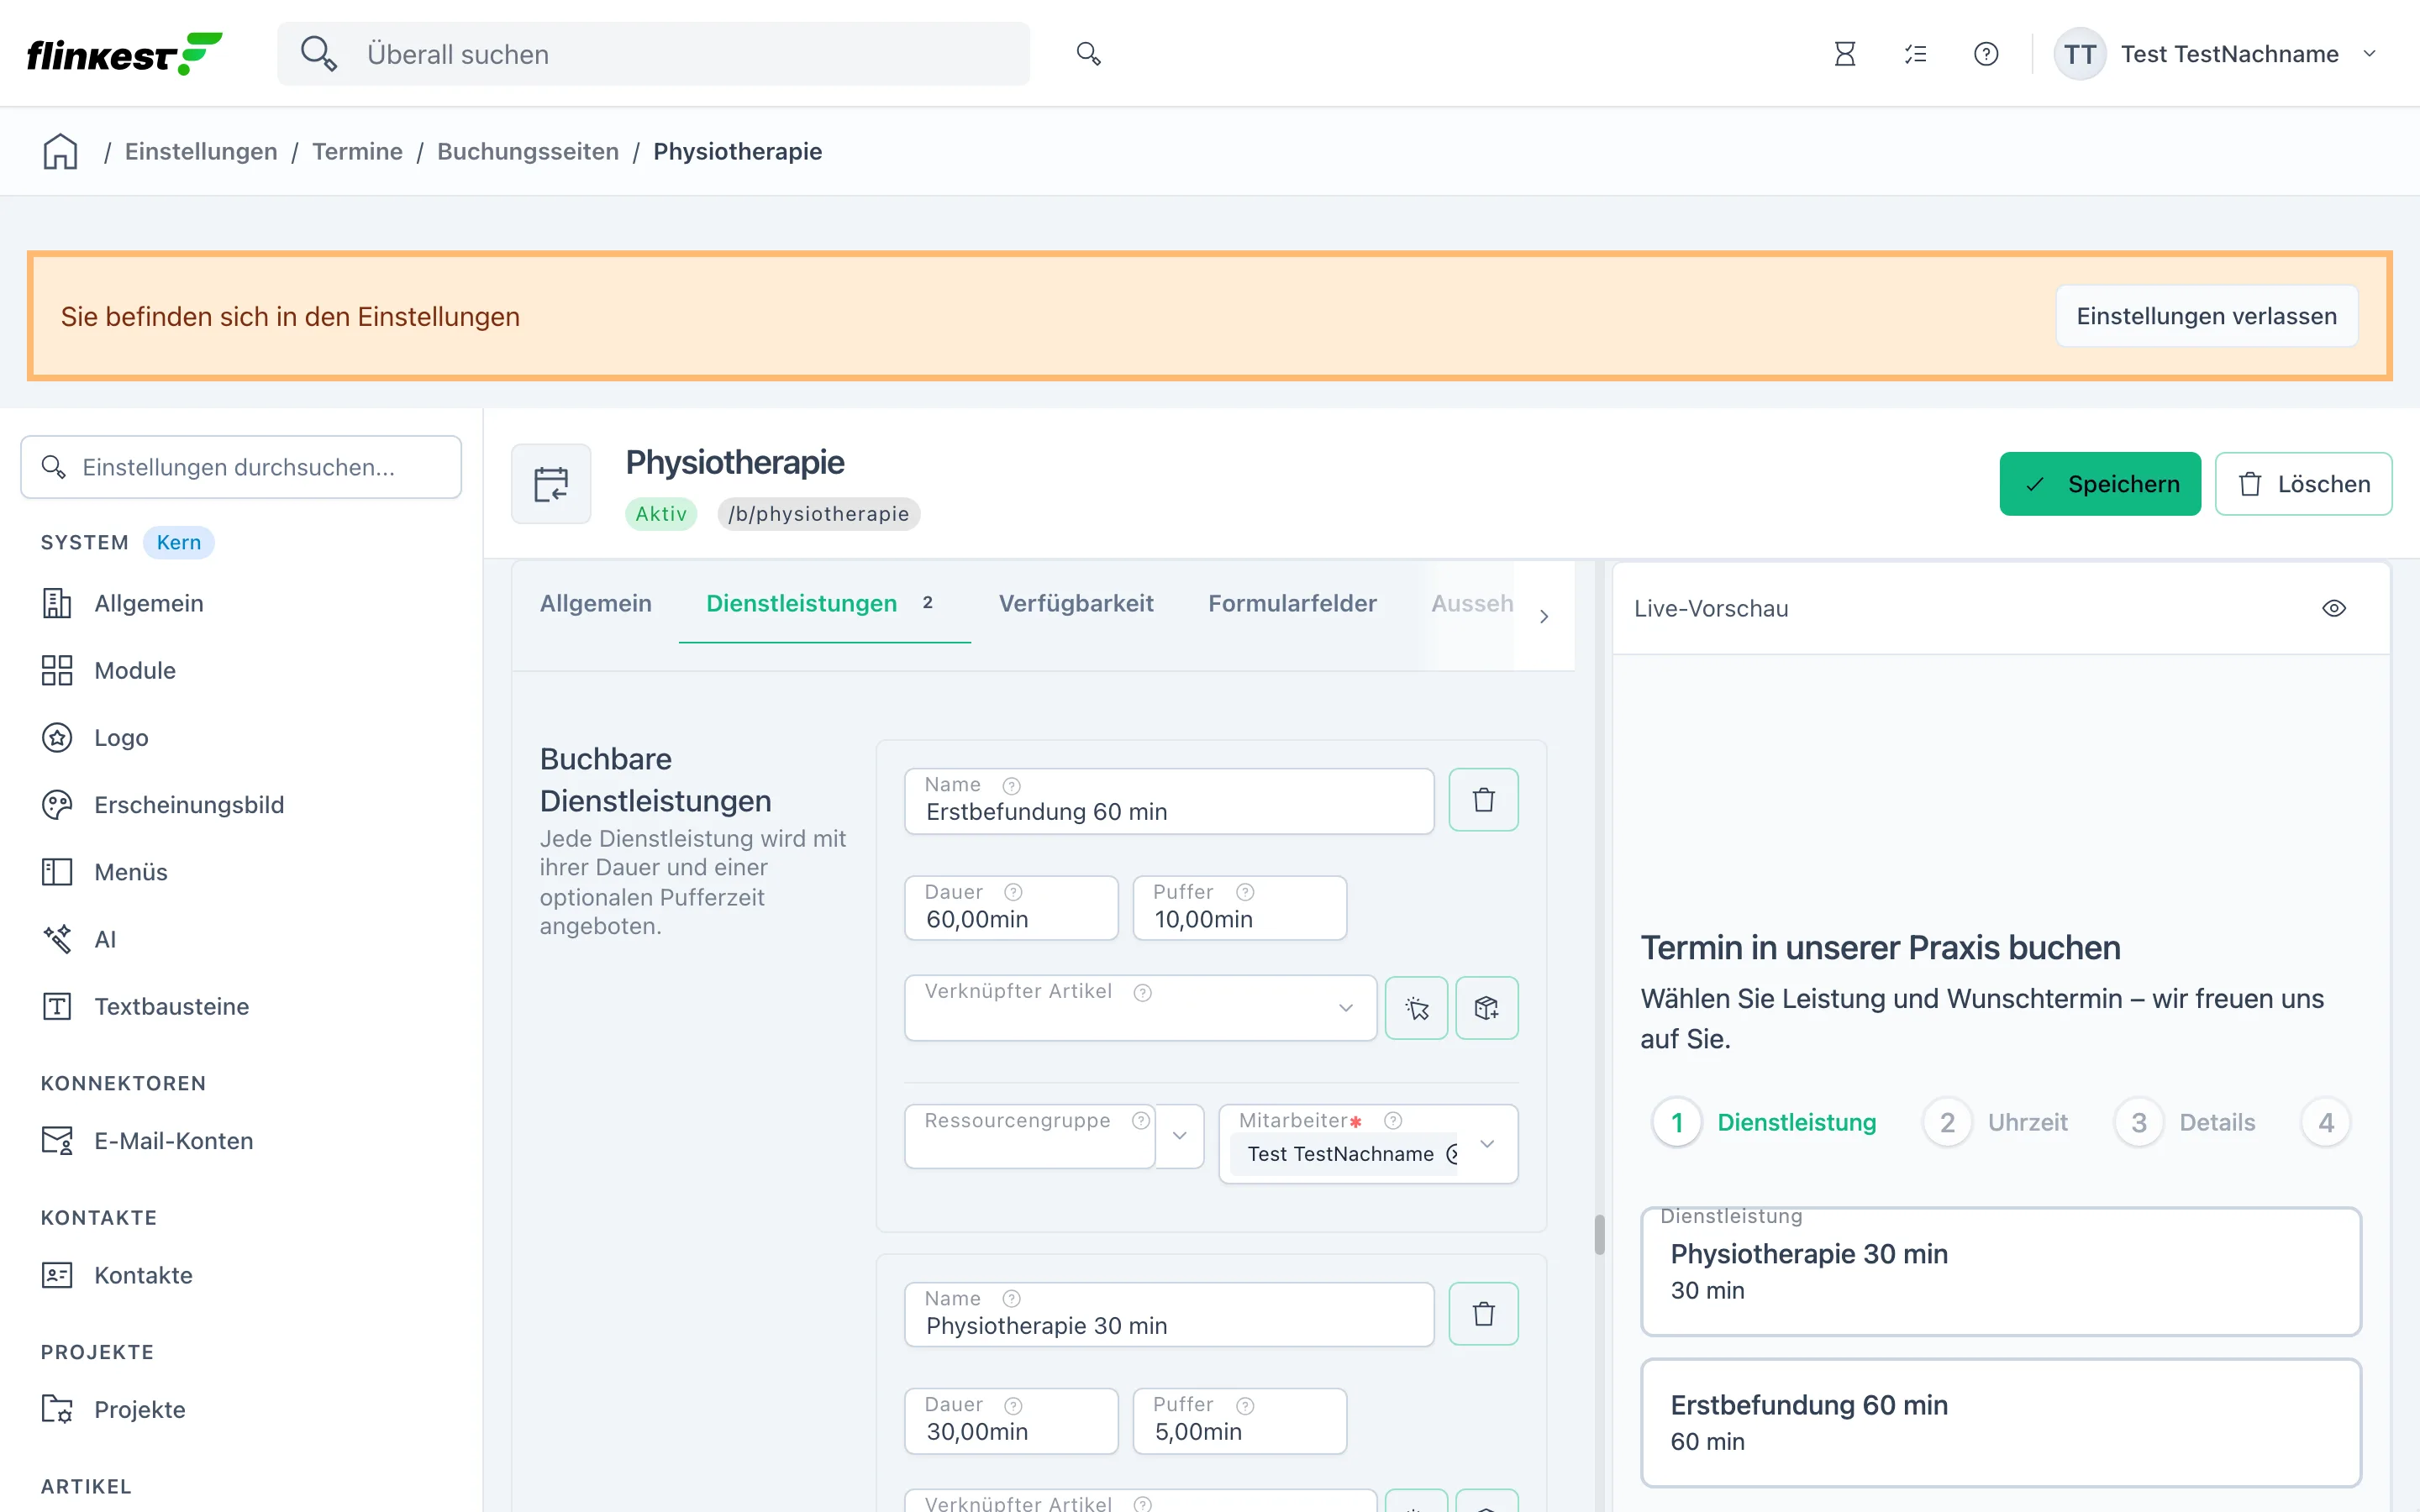Viewport: 2420px width, 1512px height.
Task: Select Physiotherapie 30 min in the preview
Action: point(2001,1271)
